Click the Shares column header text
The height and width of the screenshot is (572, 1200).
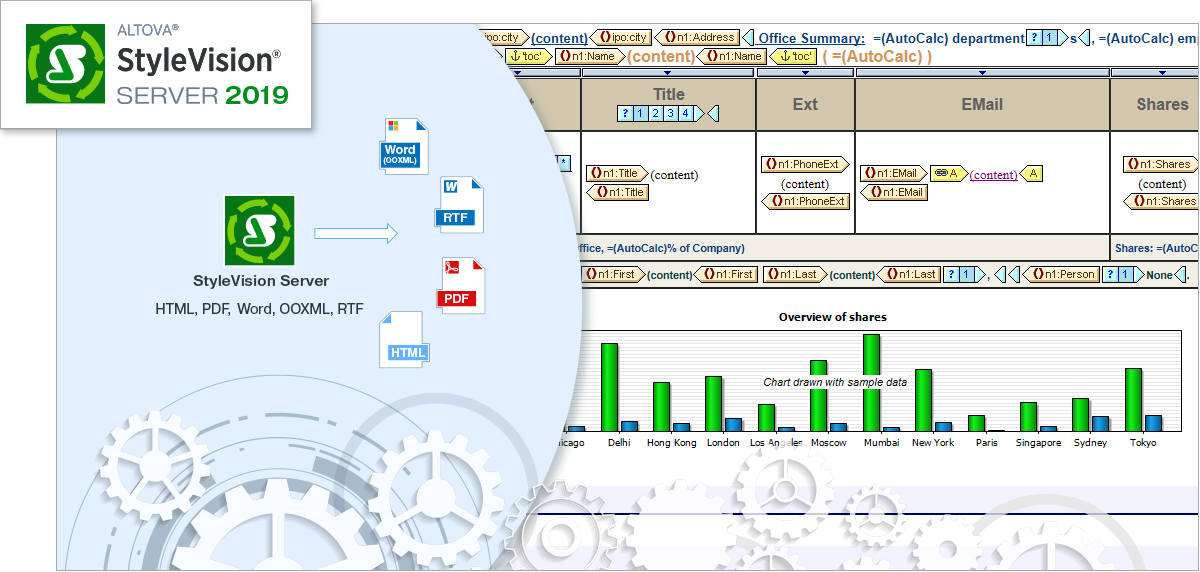pyautogui.click(x=1162, y=104)
